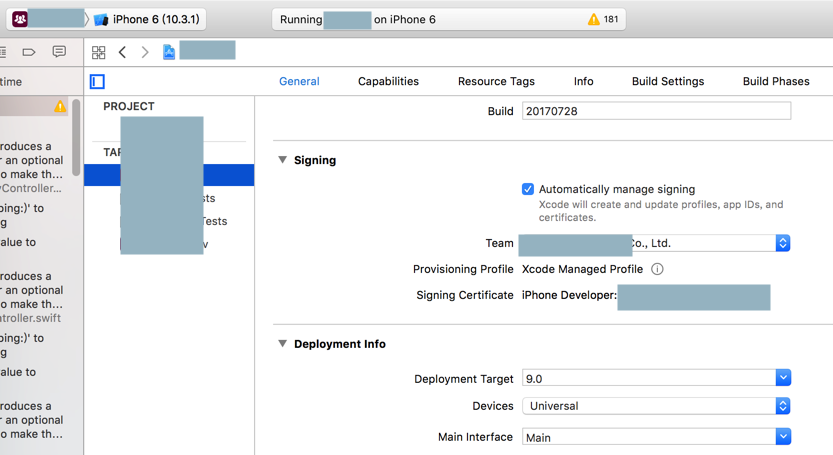Click the Build number input field
This screenshot has height=455, width=833.
pos(656,111)
